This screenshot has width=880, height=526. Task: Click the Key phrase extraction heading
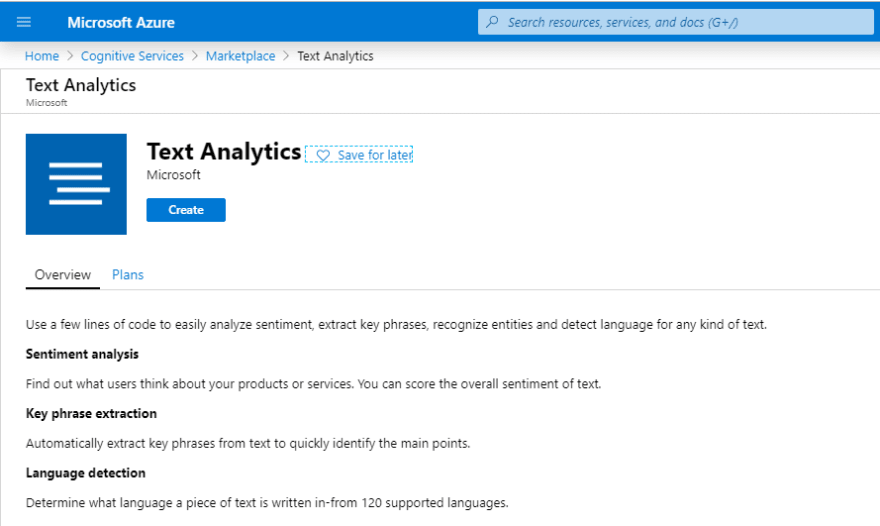tap(91, 414)
